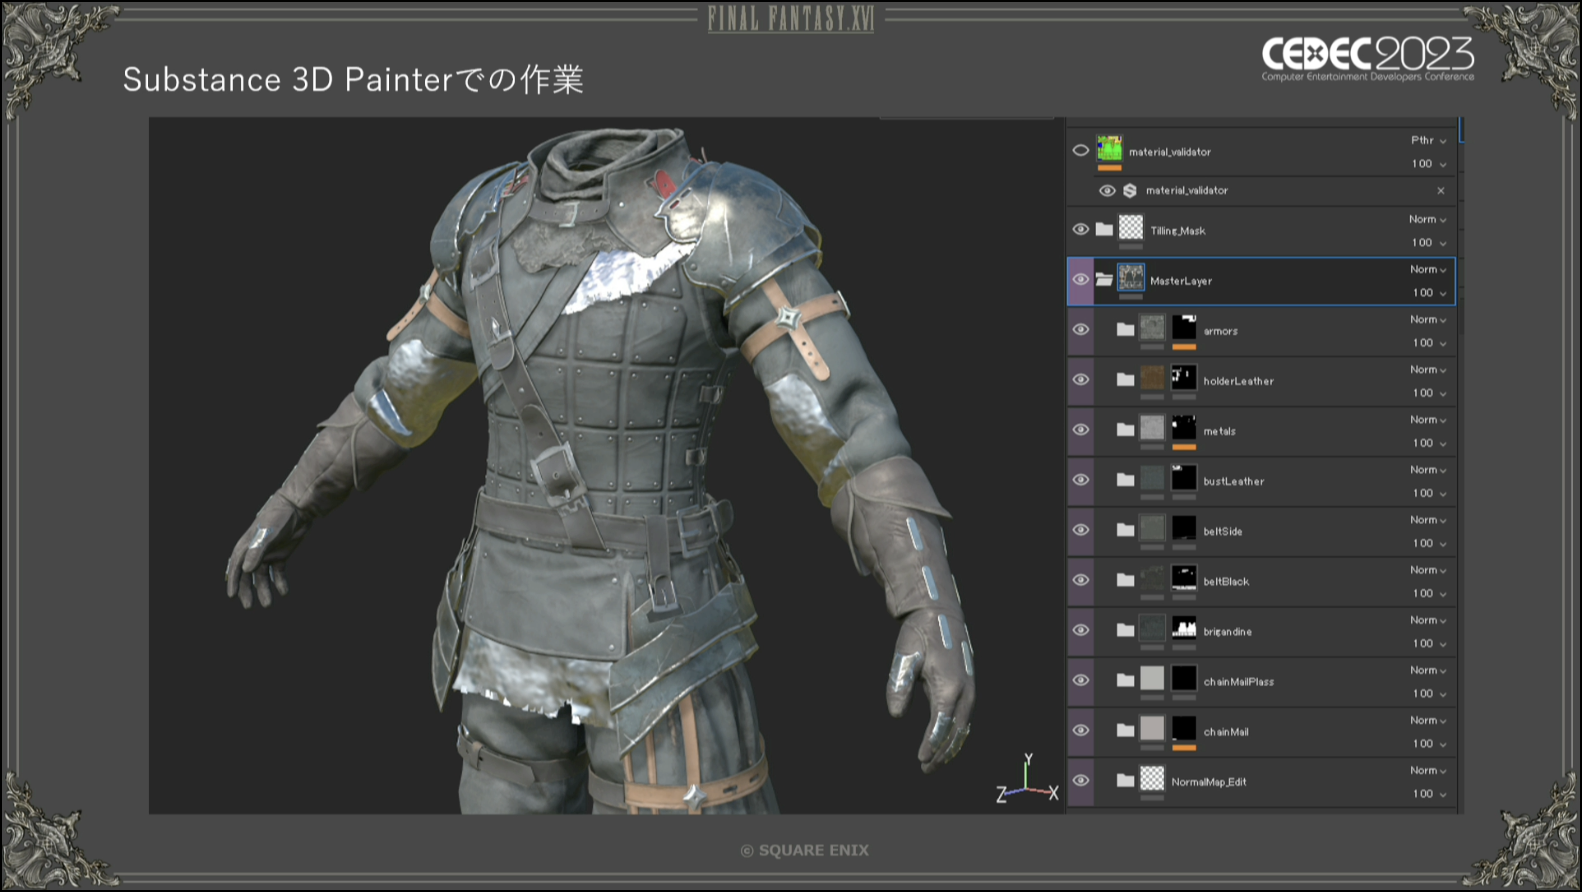Open the beltSide blend mode dropdown
This screenshot has height=892, width=1582.
click(1428, 519)
